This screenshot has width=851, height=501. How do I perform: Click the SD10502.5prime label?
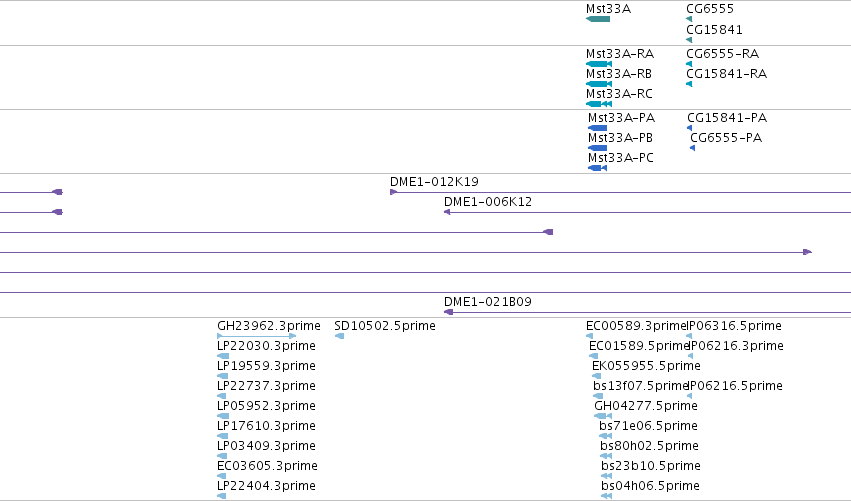pyautogui.click(x=385, y=326)
